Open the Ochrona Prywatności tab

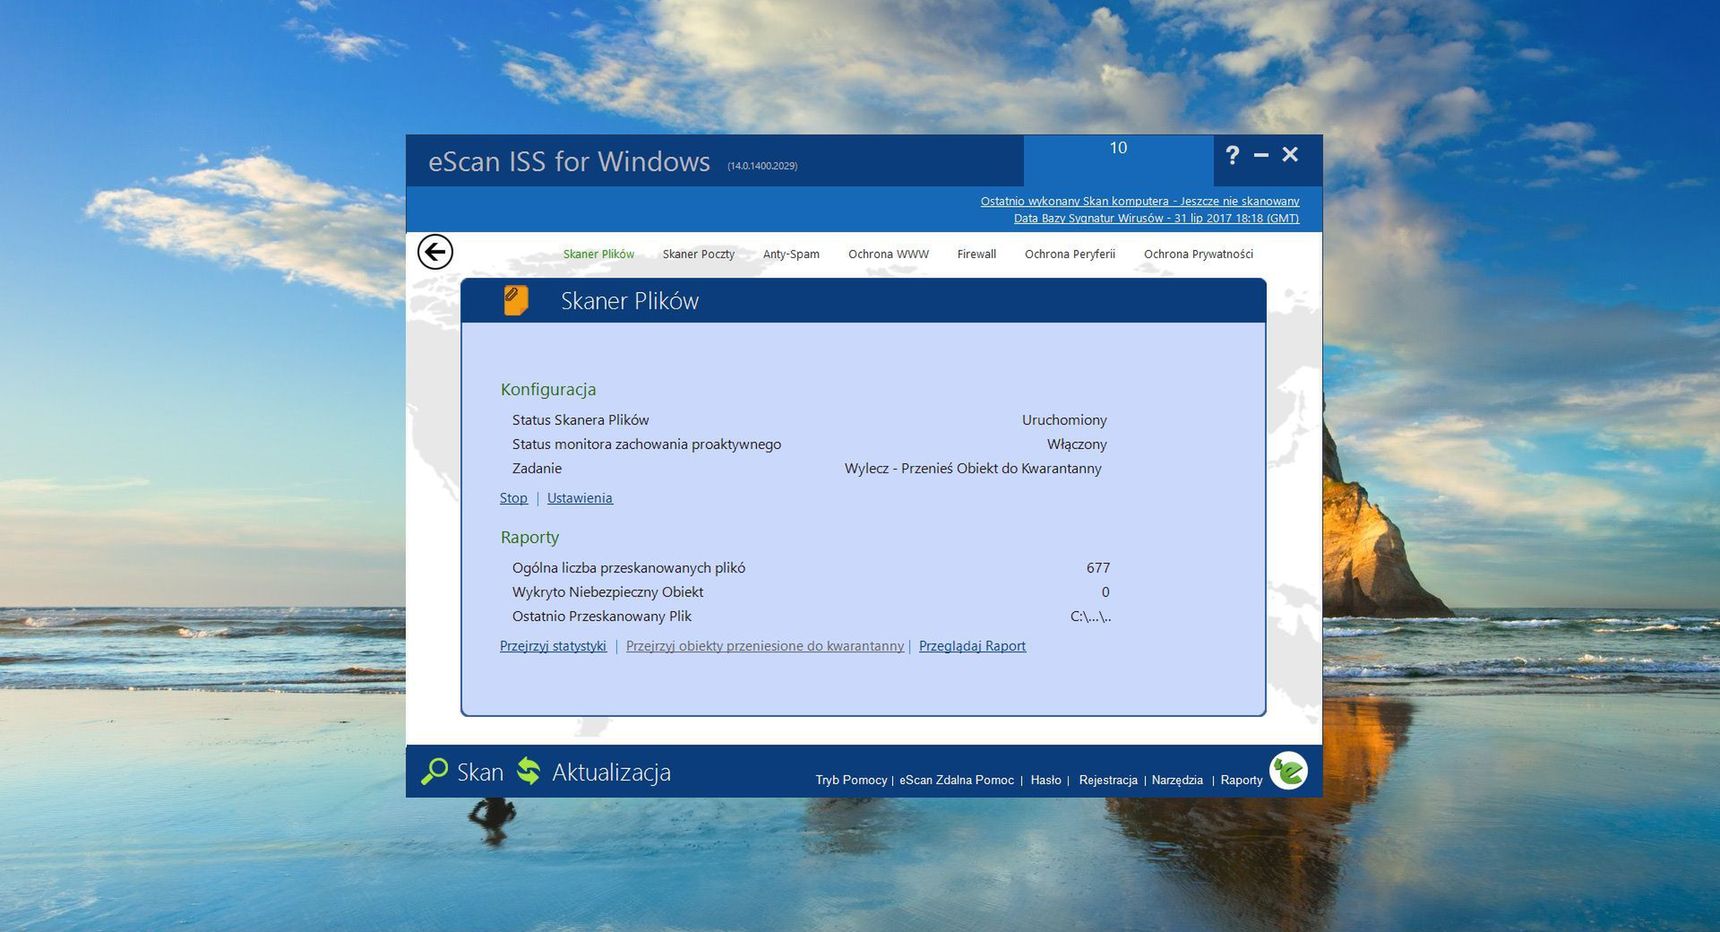[1198, 254]
